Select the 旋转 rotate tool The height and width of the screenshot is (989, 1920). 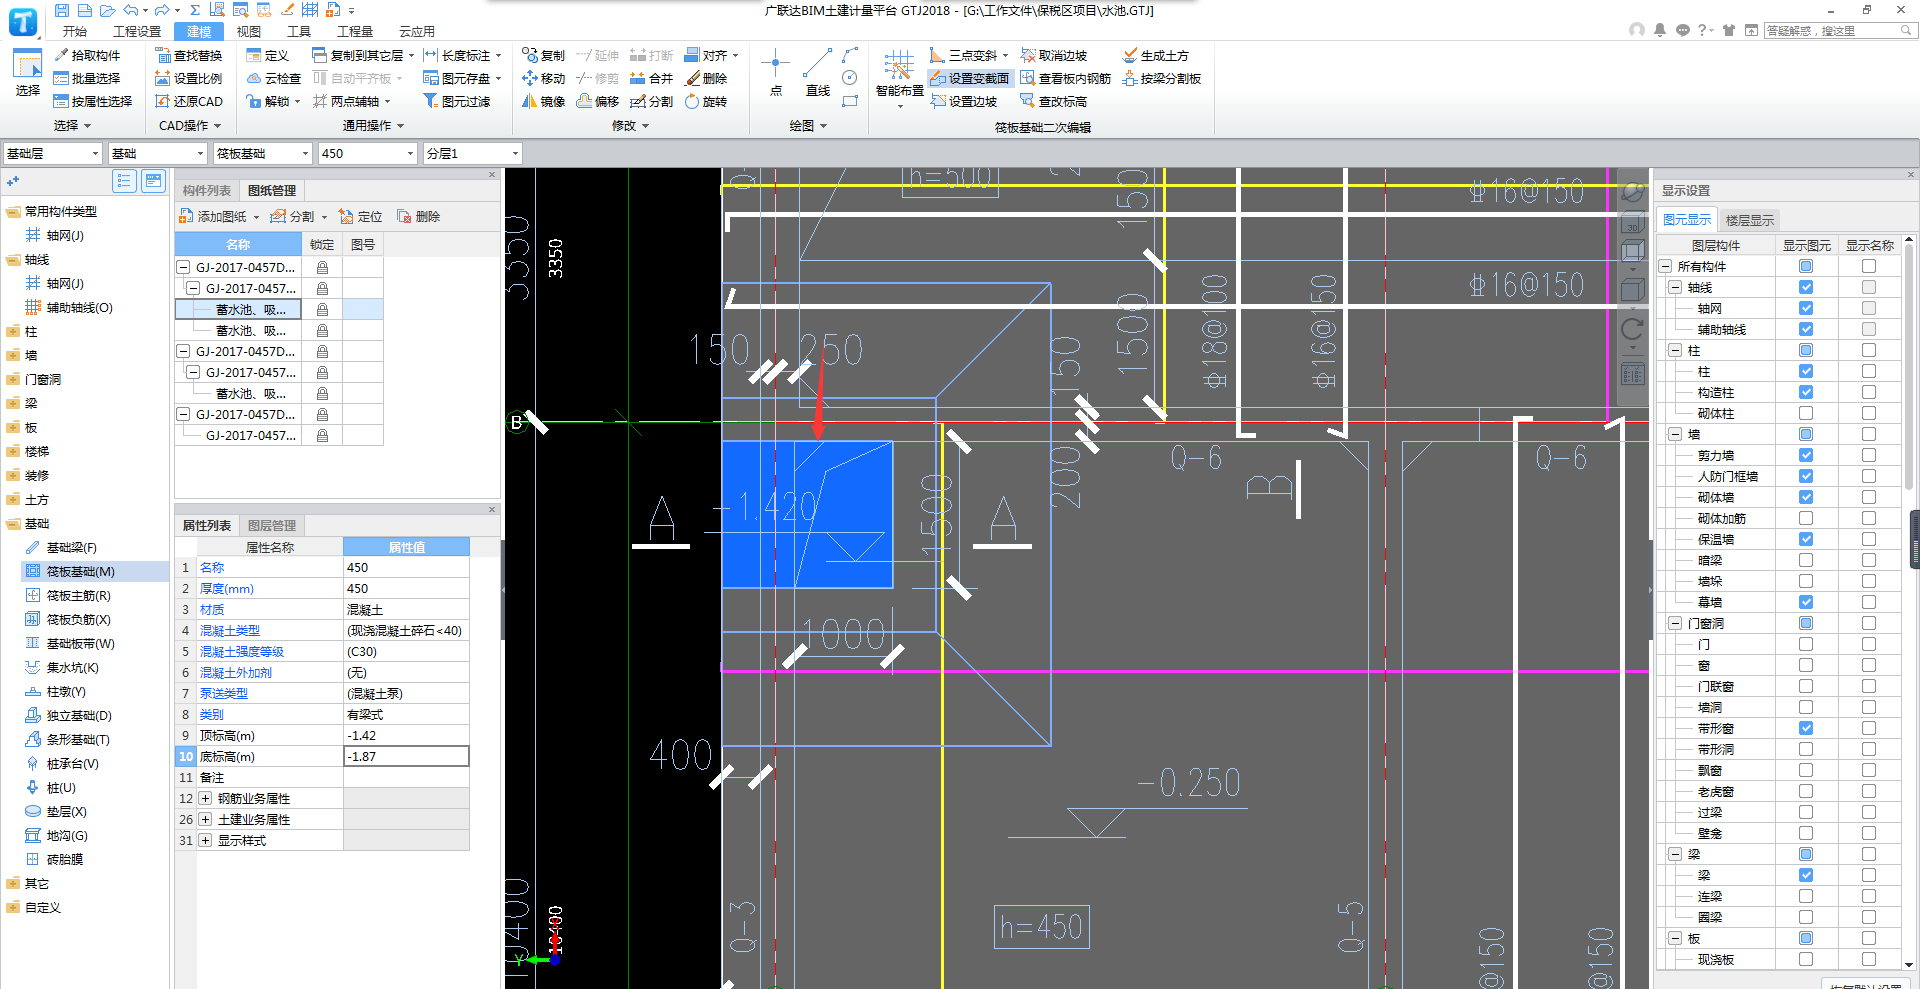pos(706,101)
